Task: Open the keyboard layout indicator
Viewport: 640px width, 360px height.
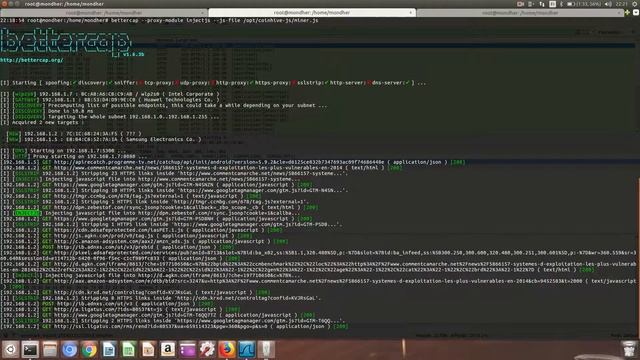Action: [x=552, y=4]
